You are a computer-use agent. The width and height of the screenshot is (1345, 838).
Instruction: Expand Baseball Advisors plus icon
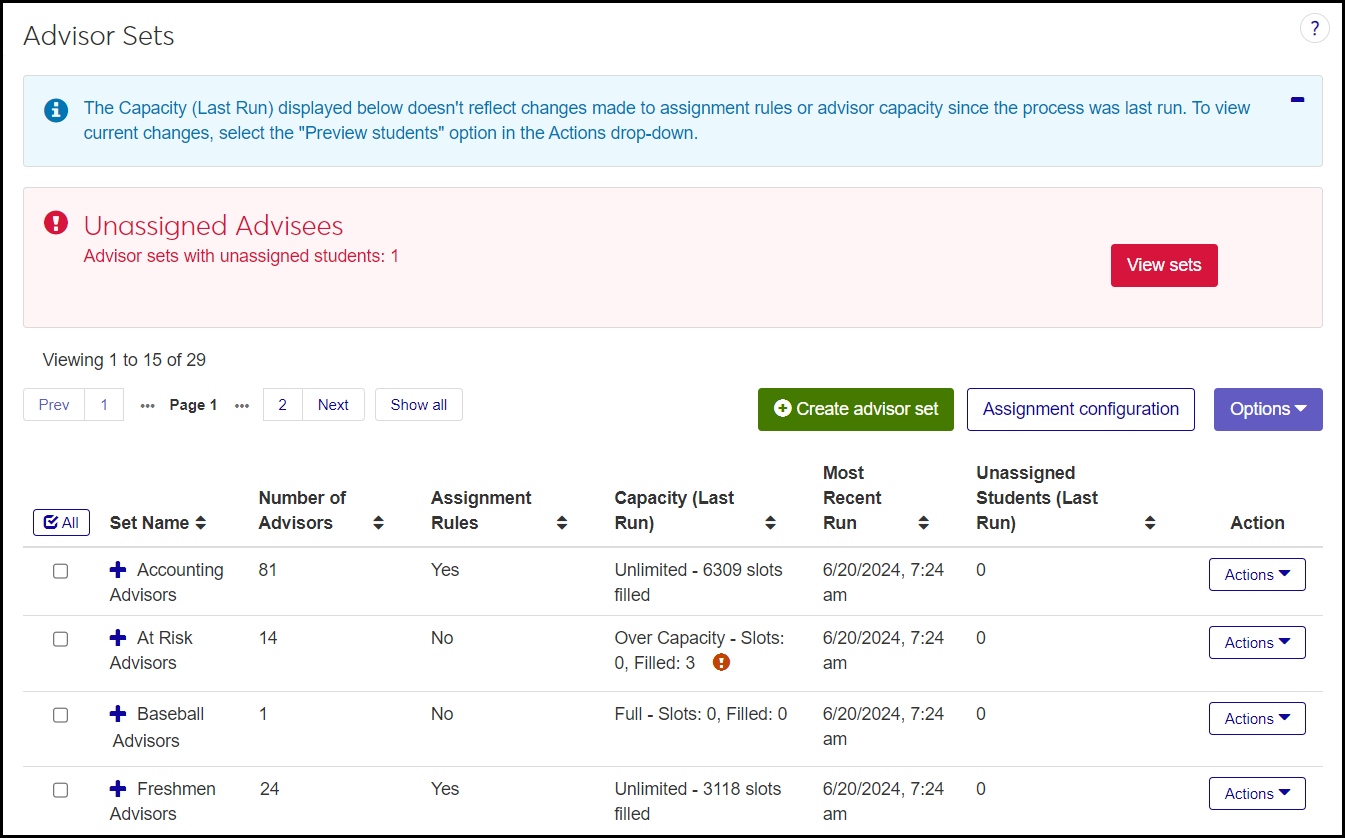[118, 714]
